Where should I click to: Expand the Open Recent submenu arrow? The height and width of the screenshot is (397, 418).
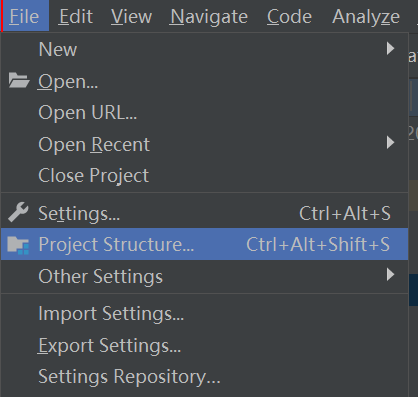pyautogui.click(x=390, y=143)
